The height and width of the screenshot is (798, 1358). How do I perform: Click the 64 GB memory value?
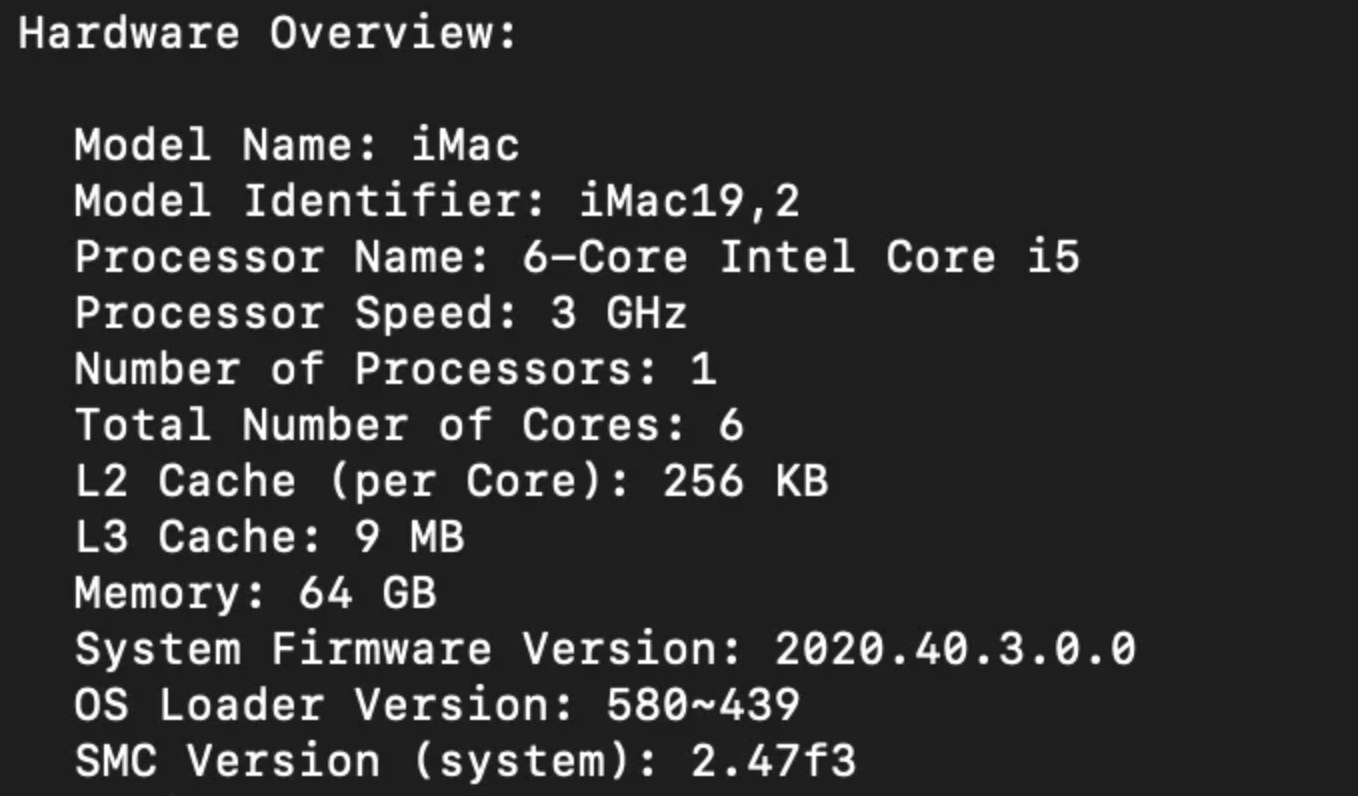(368, 594)
